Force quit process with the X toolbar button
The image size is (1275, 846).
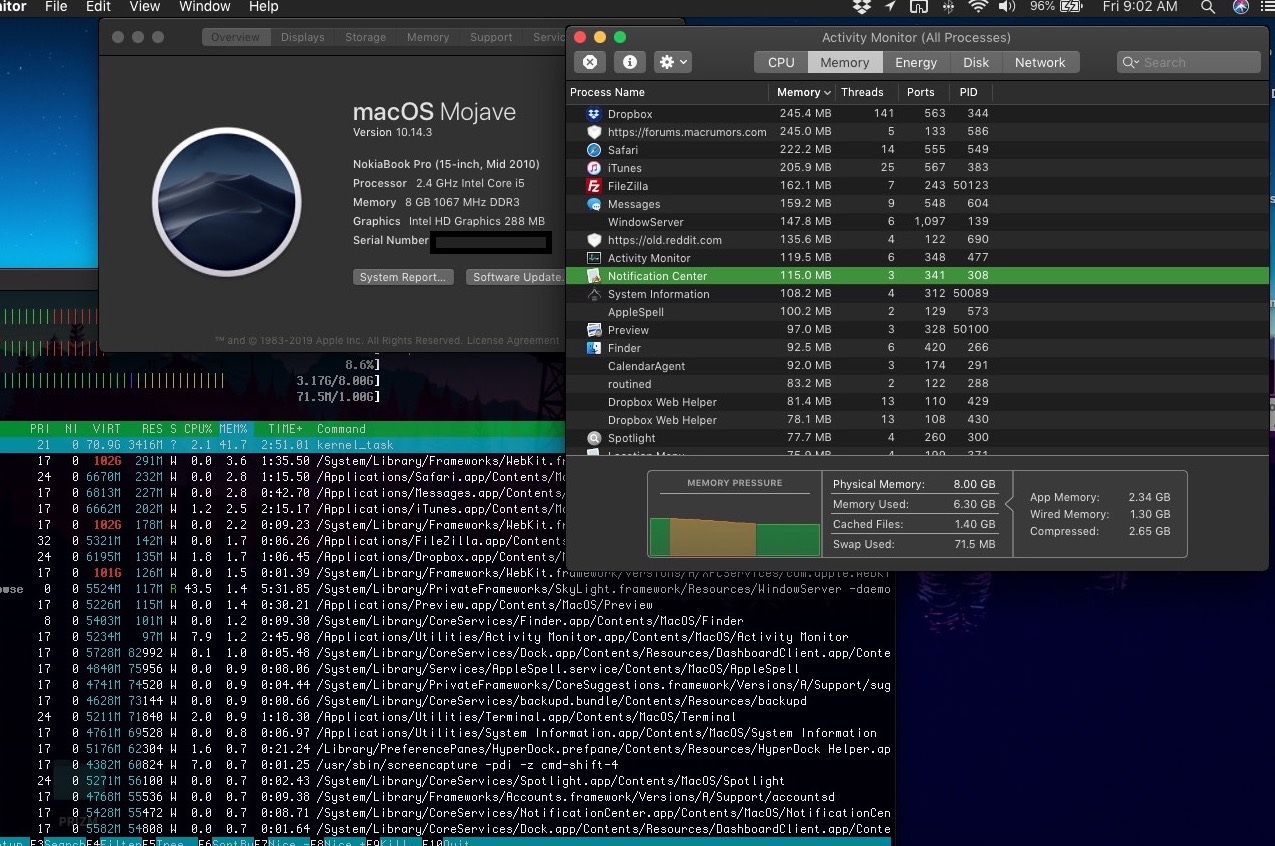tap(590, 62)
